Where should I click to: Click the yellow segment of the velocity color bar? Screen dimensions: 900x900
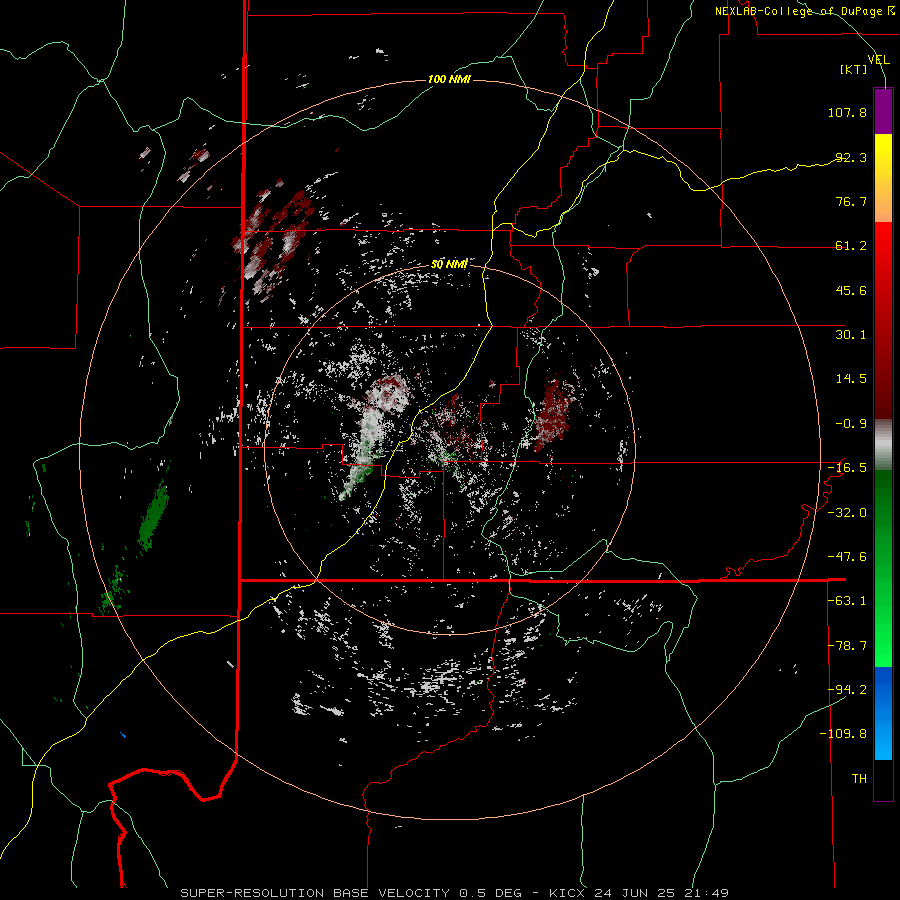tap(883, 178)
